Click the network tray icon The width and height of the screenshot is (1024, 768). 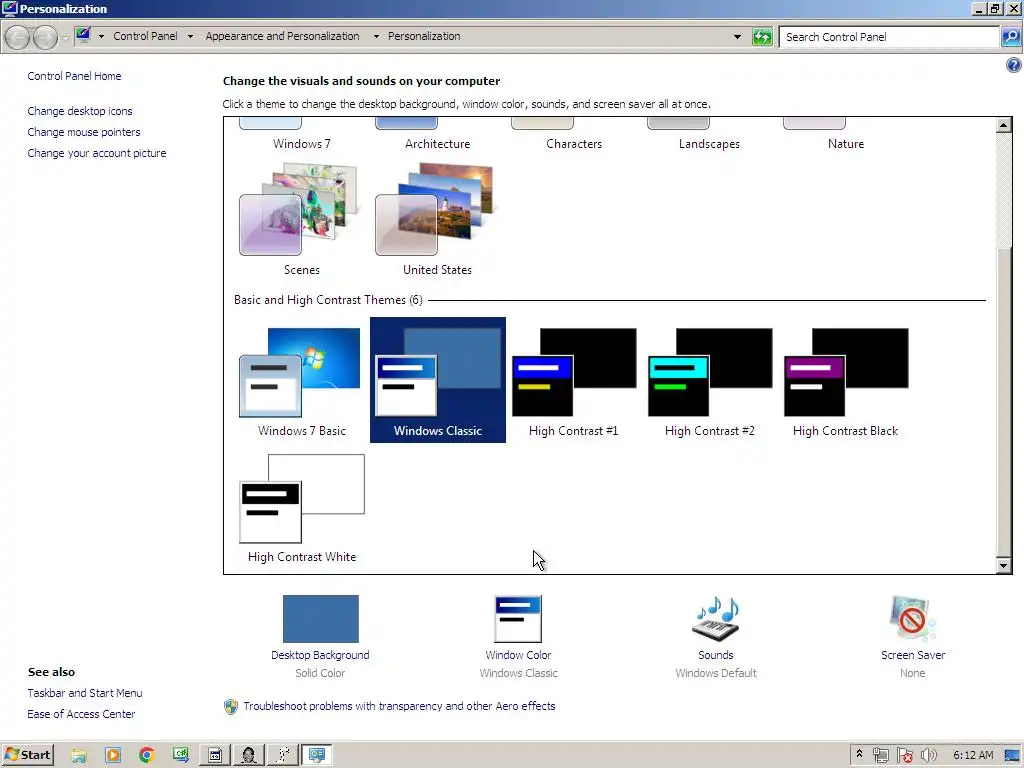pyautogui.click(x=880, y=755)
